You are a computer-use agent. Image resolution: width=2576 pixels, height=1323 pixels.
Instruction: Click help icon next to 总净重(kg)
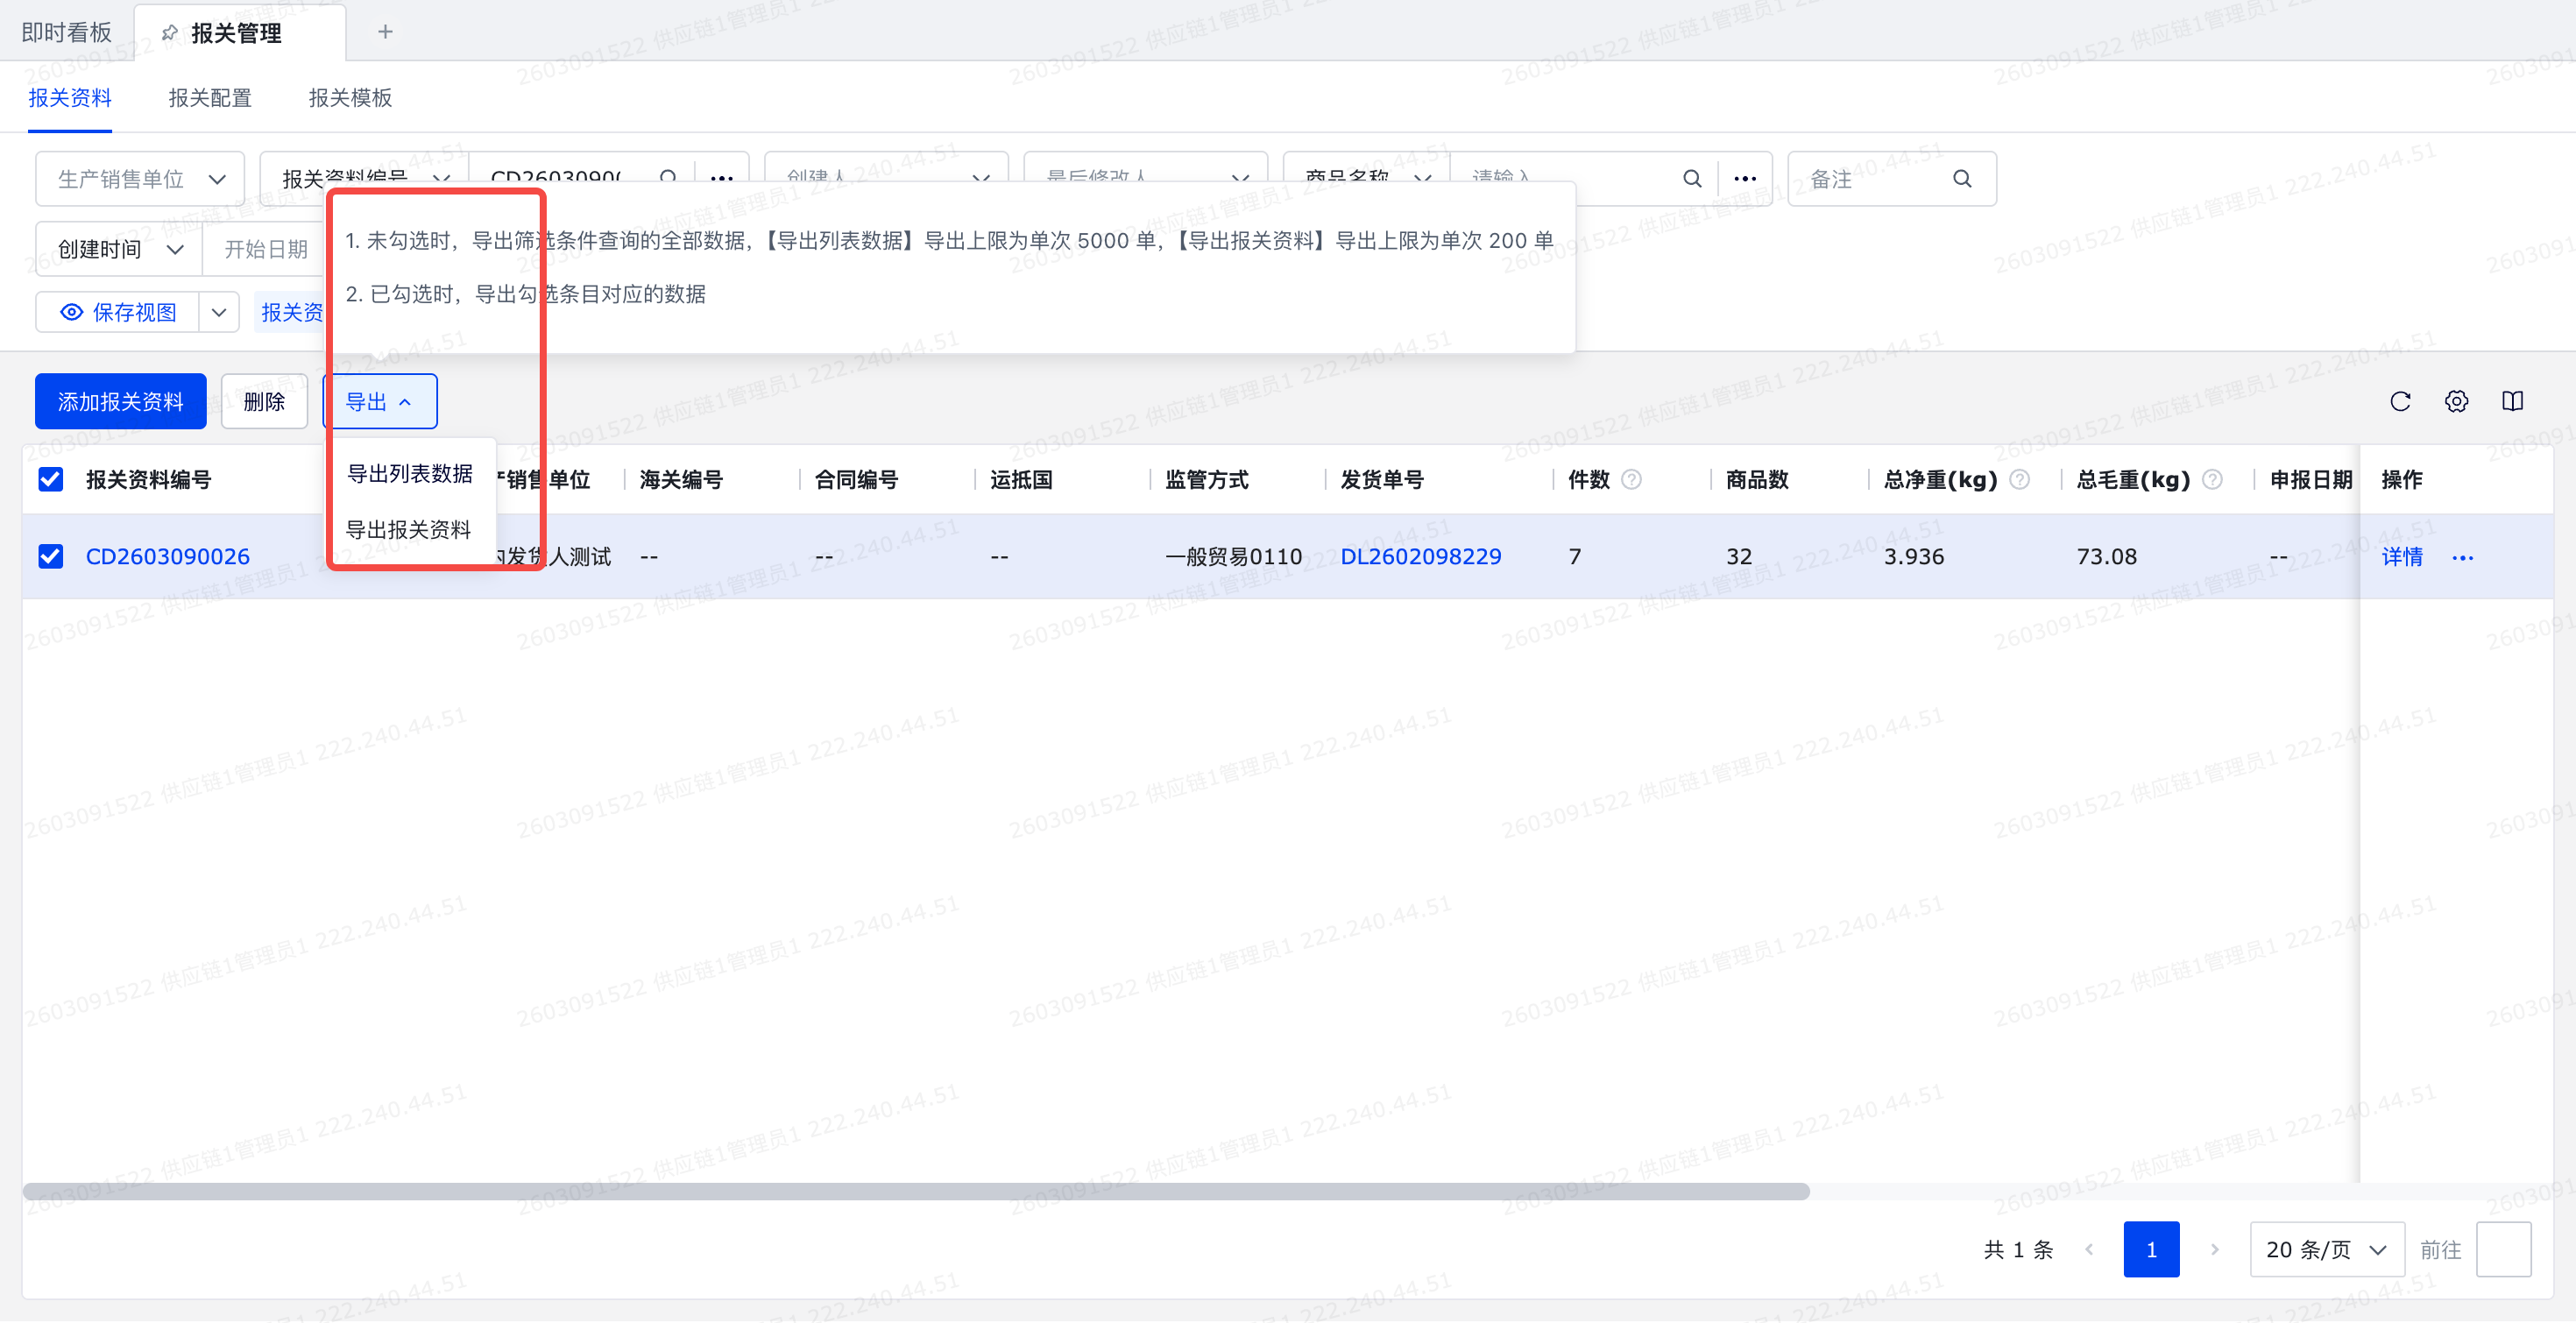(2019, 479)
